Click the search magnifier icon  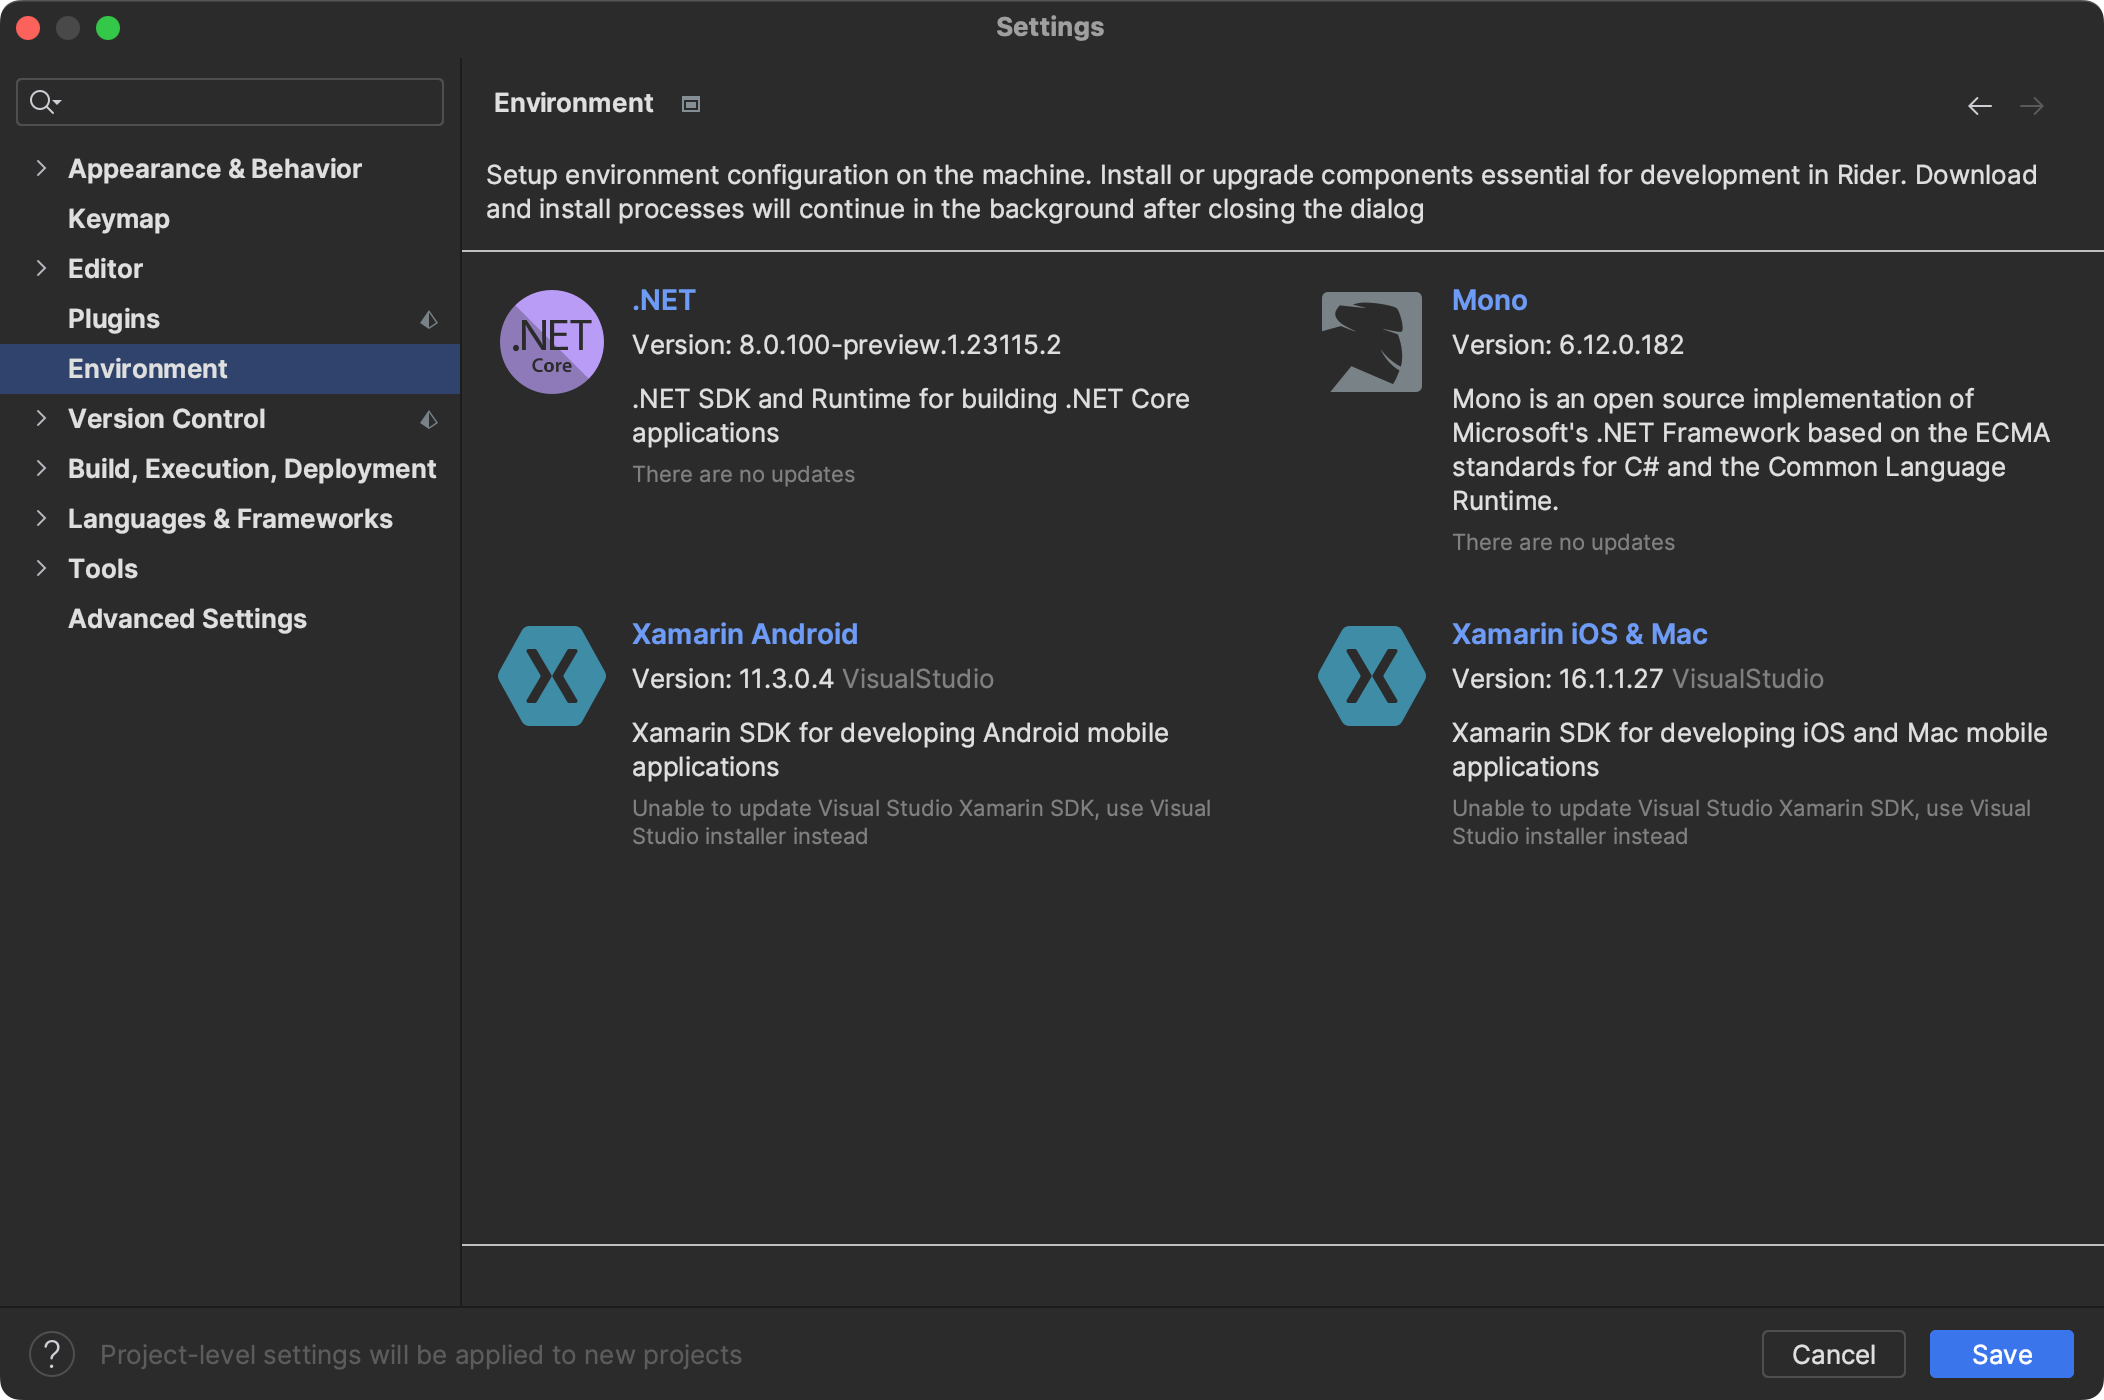coord(44,102)
